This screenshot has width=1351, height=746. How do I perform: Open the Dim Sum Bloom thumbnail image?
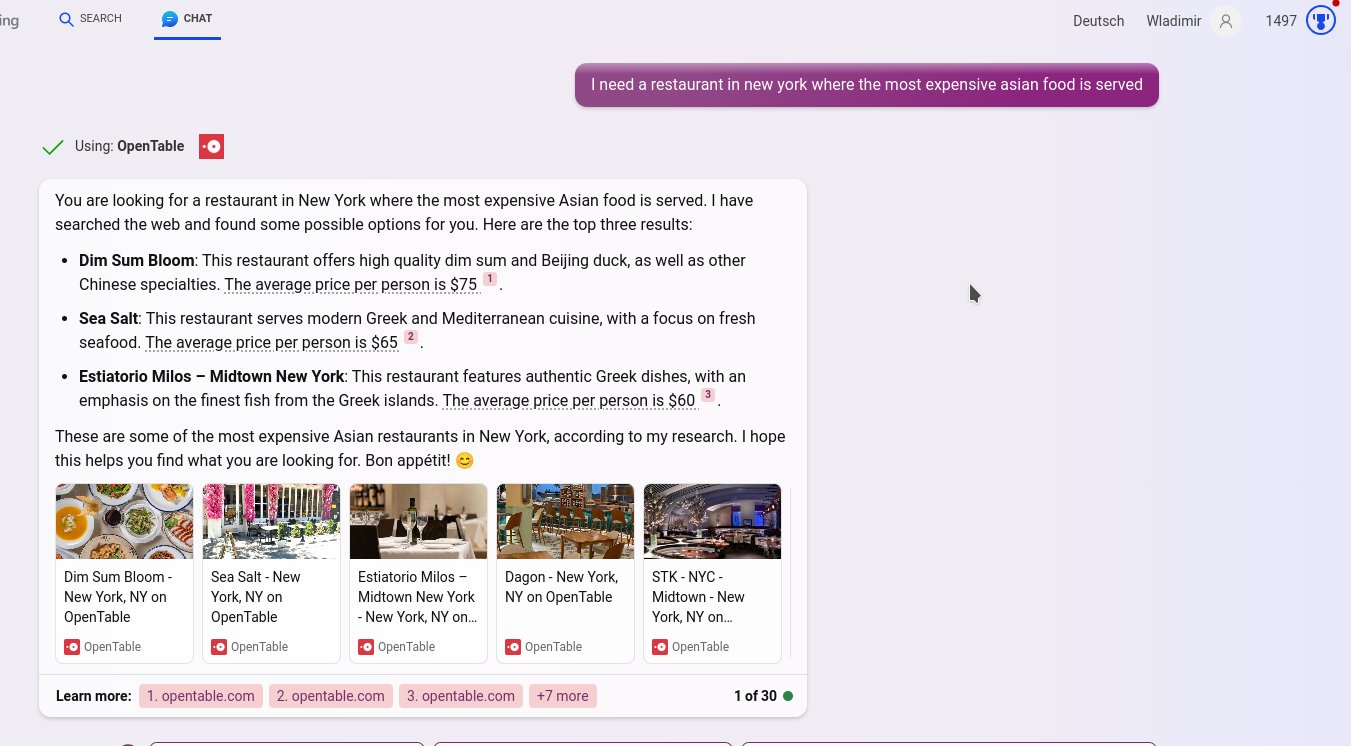[x=124, y=521]
